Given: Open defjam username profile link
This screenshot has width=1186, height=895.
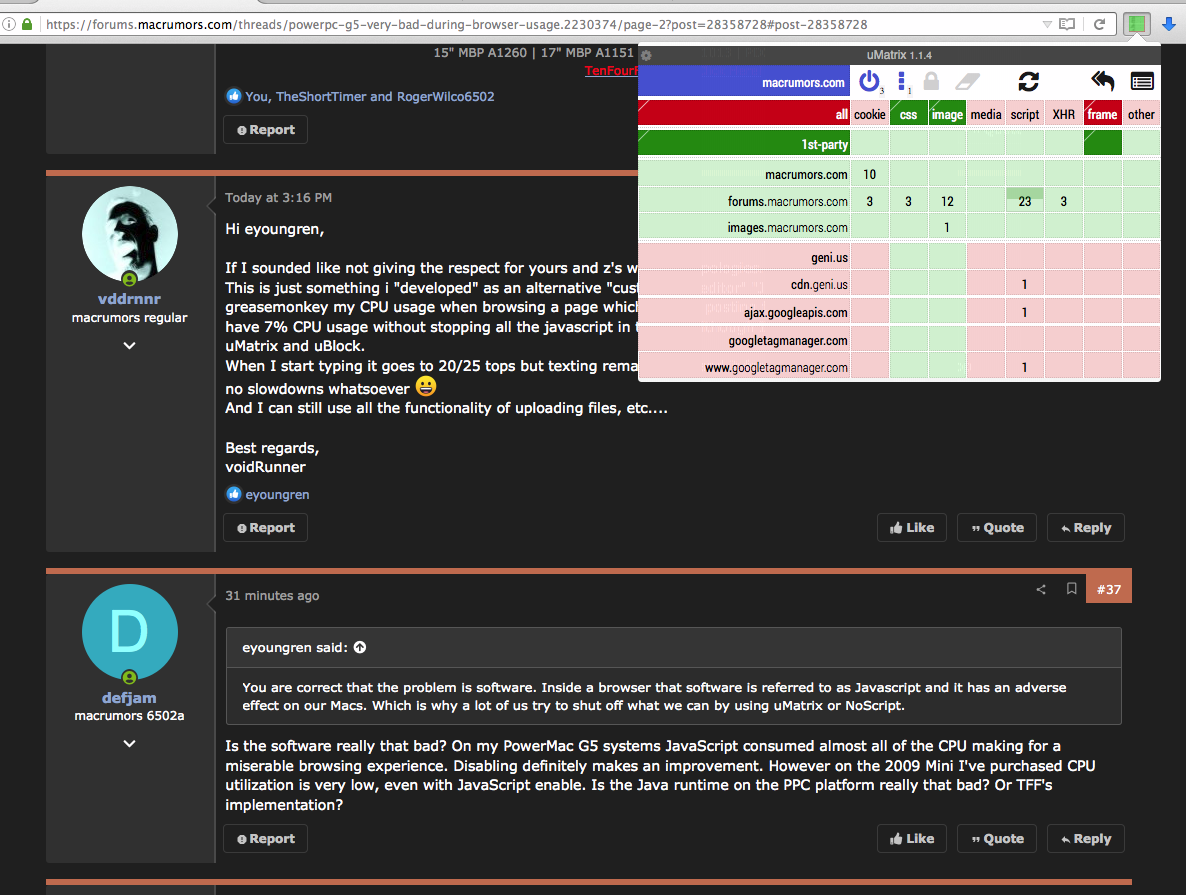Looking at the screenshot, I should pos(129,698).
